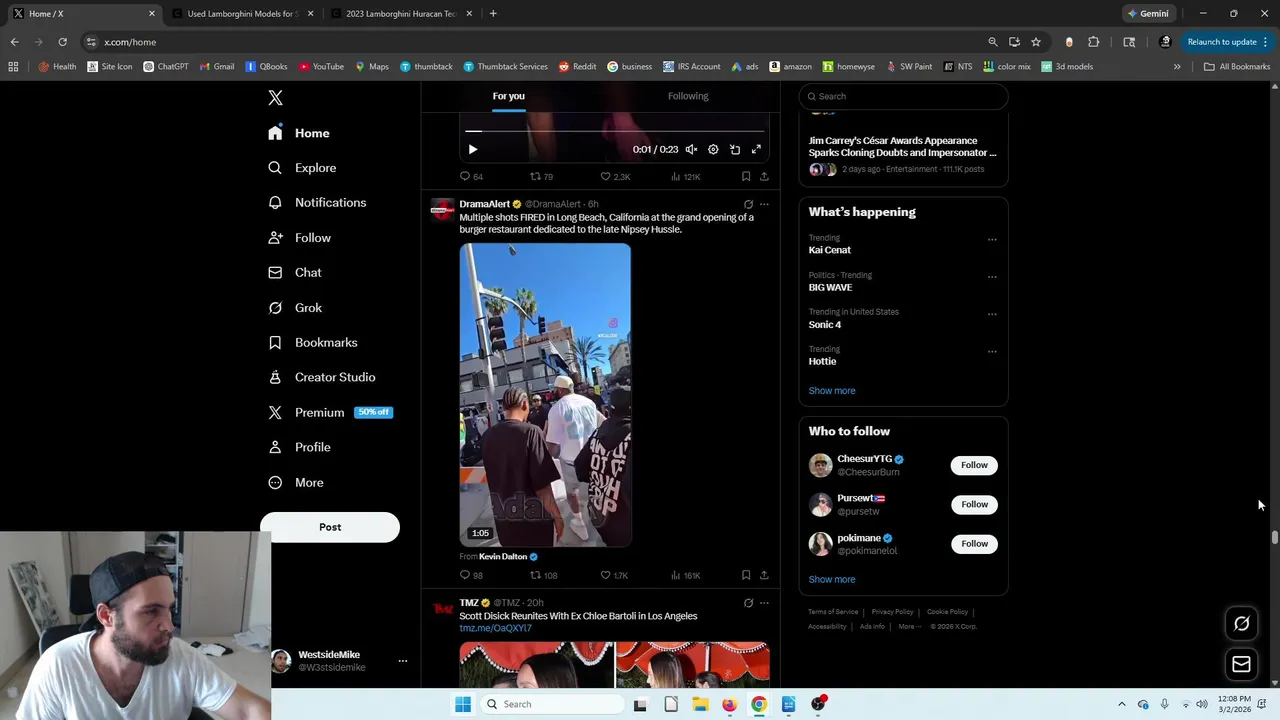The width and height of the screenshot is (1280, 720).
Task: View analytics showing 121K views
Action: pyautogui.click(x=685, y=176)
